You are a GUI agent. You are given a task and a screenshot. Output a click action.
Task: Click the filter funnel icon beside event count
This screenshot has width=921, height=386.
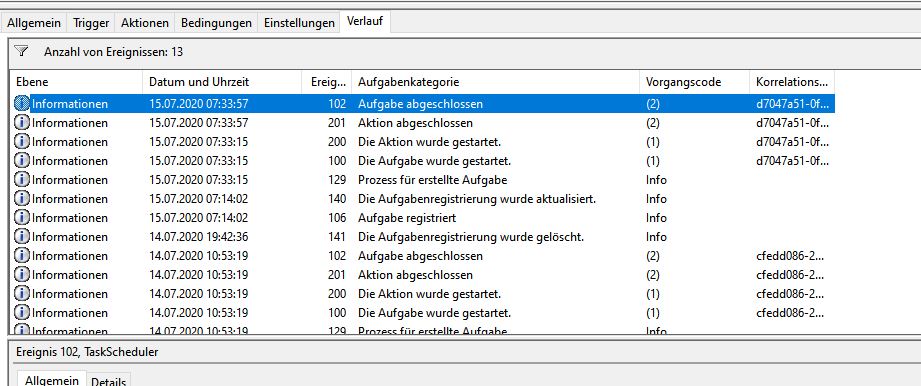click(x=22, y=51)
